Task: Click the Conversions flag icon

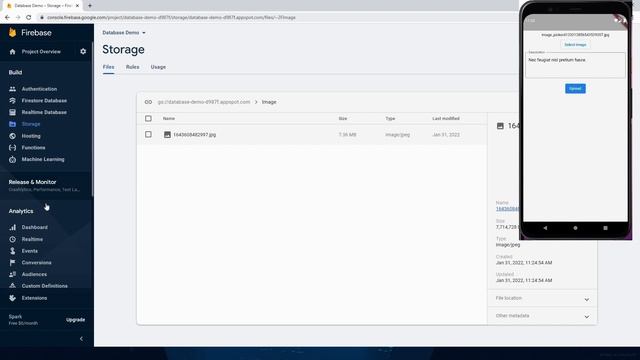Action: (13, 263)
